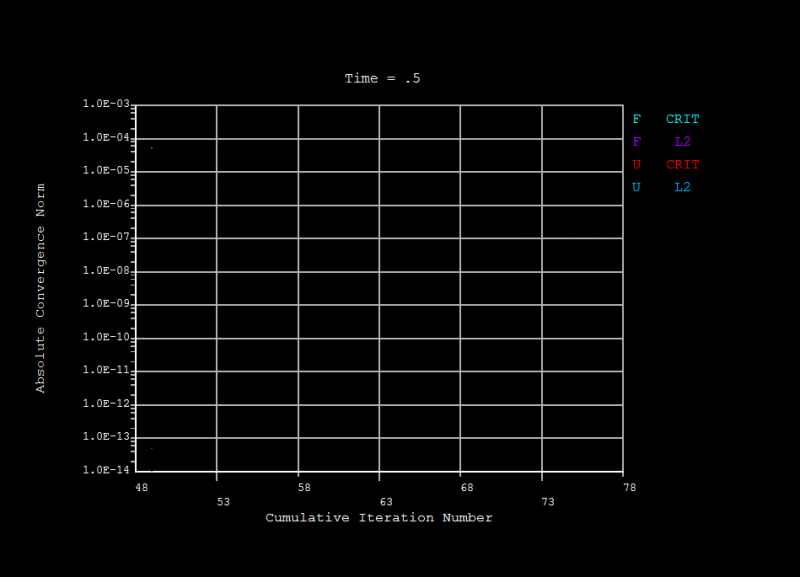Click the blue "U" legend letter
Image resolution: width=800 pixels, height=577 pixels.
coord(636,187)
